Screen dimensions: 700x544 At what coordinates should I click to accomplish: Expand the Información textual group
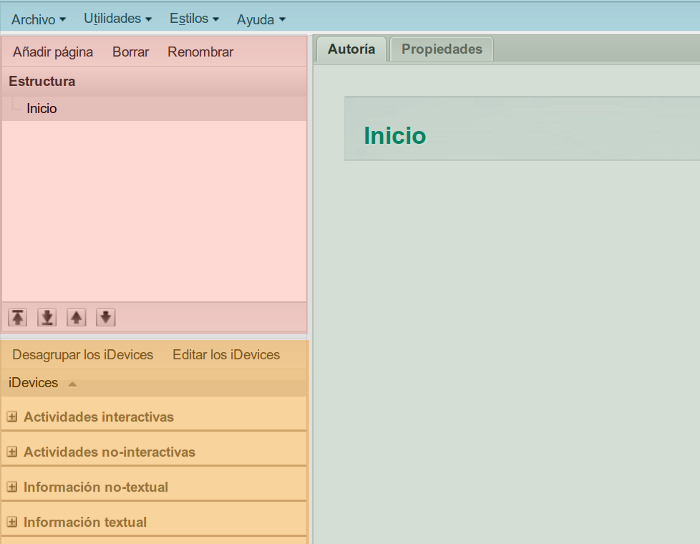click(12, 522)
